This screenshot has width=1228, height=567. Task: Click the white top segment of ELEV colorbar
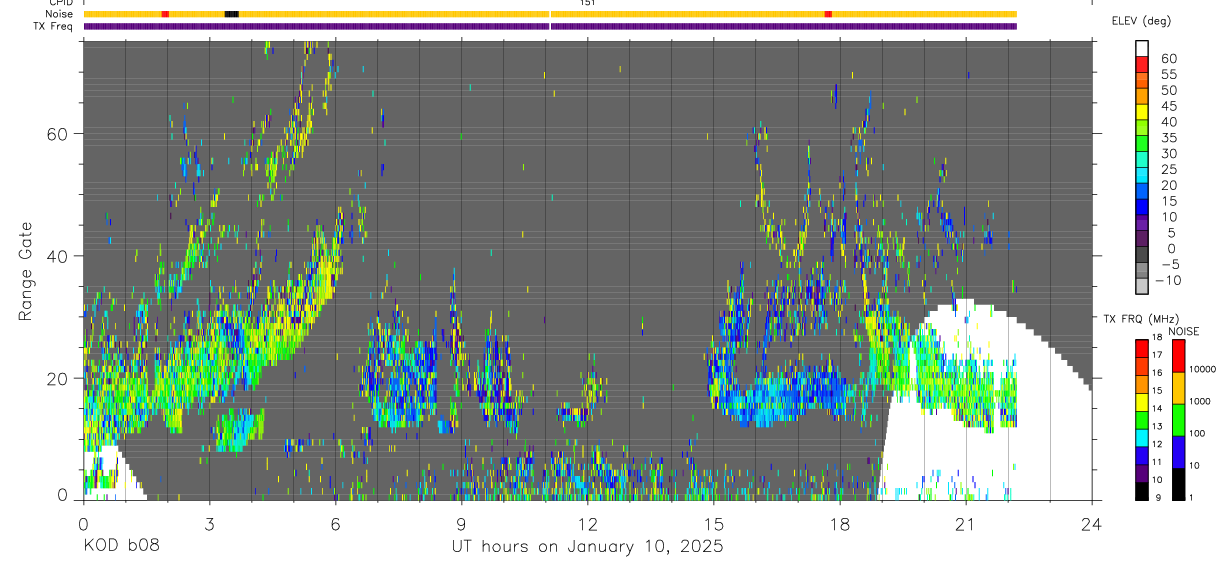tap(1142, 48)
